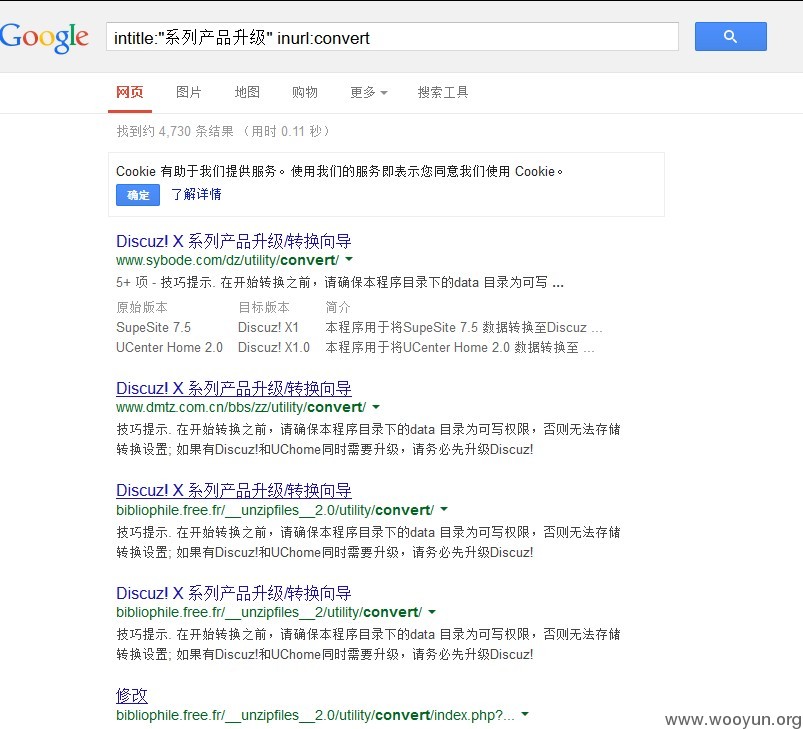Screen dimensions: 803x729
Task: Click the blue magnifier search button
Action: point(730,36)
